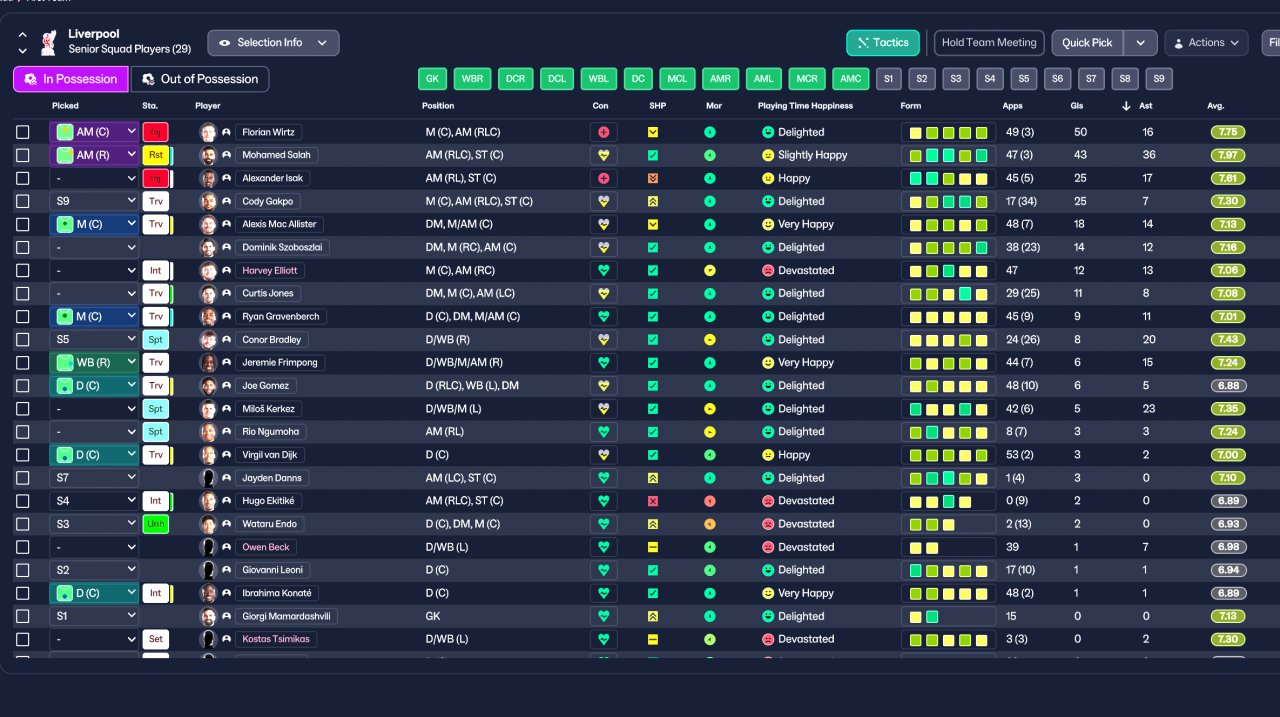Open Jeremie Frimpong's WB (R) picked dropdown
The width and height of the screenshot is (1280, 717).
94,363
